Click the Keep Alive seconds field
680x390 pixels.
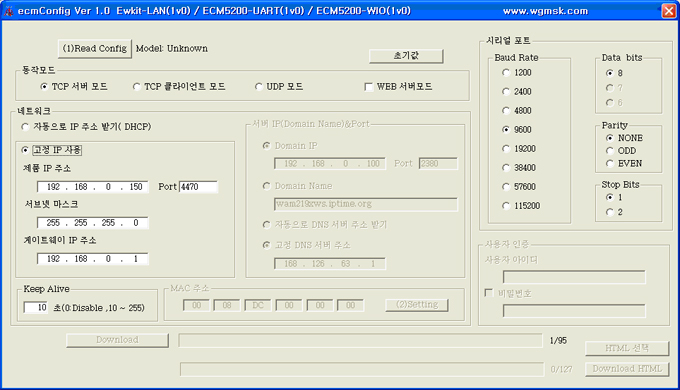(x=35, y=308)
